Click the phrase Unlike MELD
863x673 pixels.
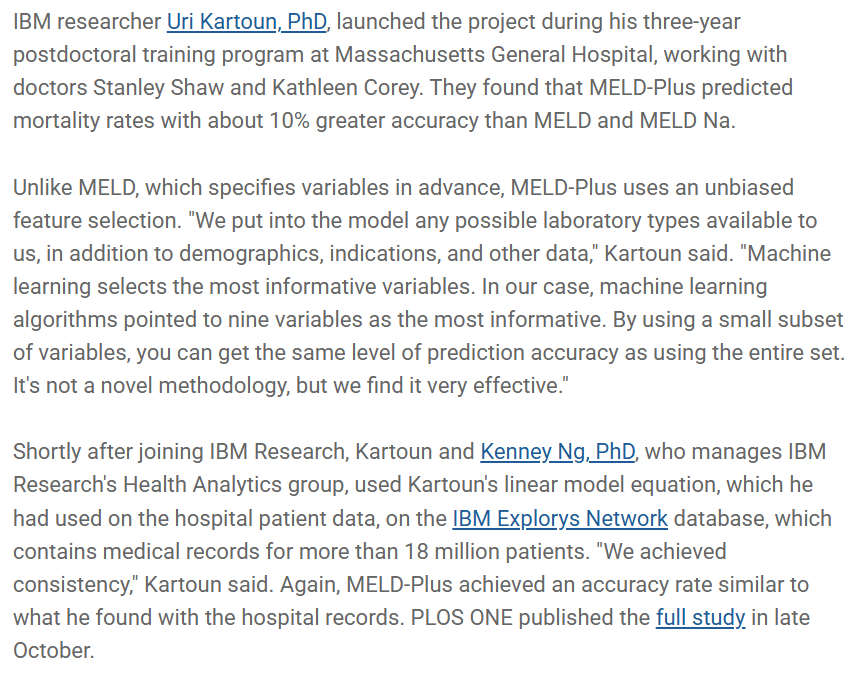(74, 188)
